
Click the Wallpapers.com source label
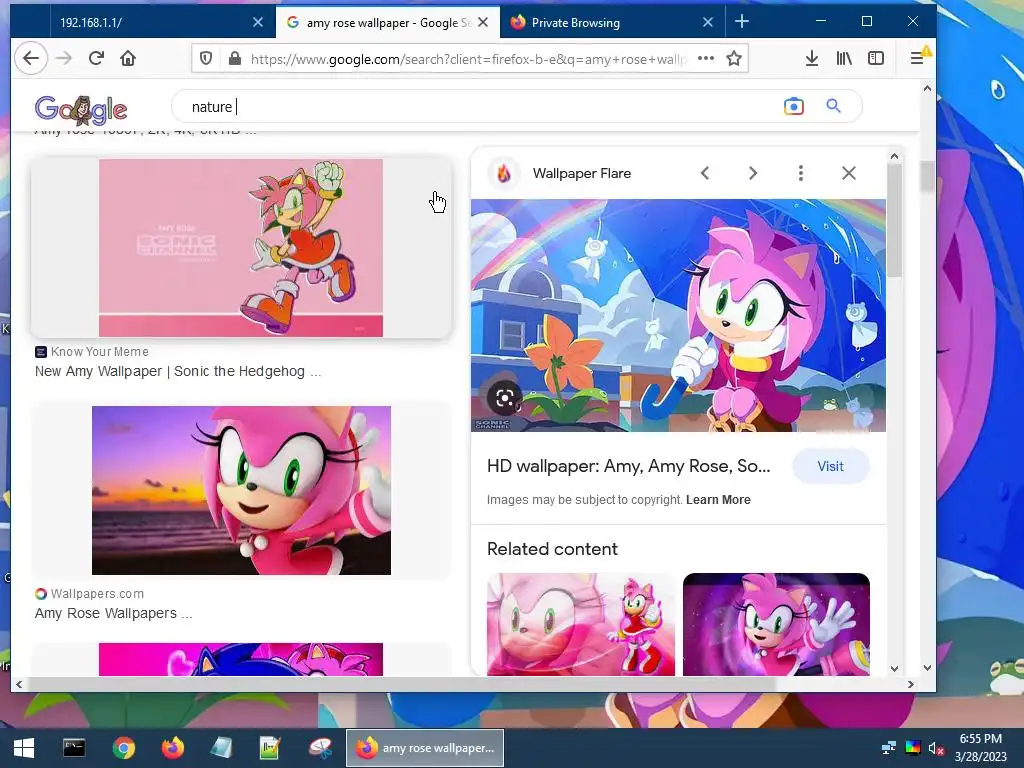tap(97, 594)
